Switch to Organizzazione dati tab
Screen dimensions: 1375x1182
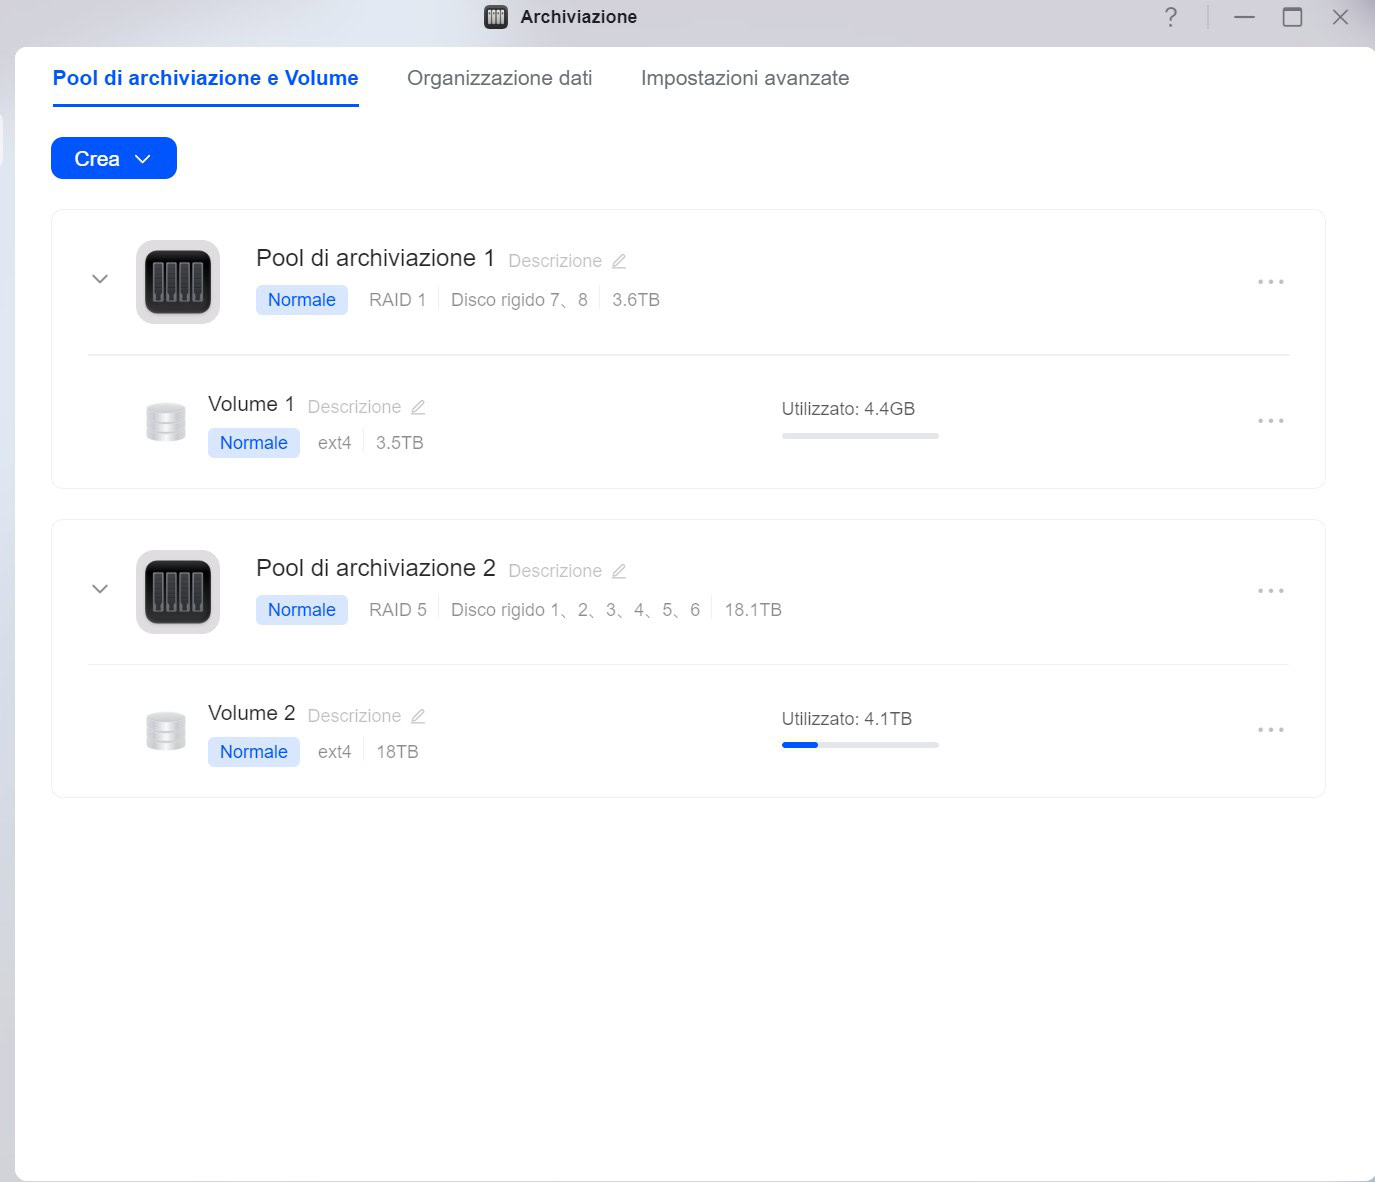[500, 78]
